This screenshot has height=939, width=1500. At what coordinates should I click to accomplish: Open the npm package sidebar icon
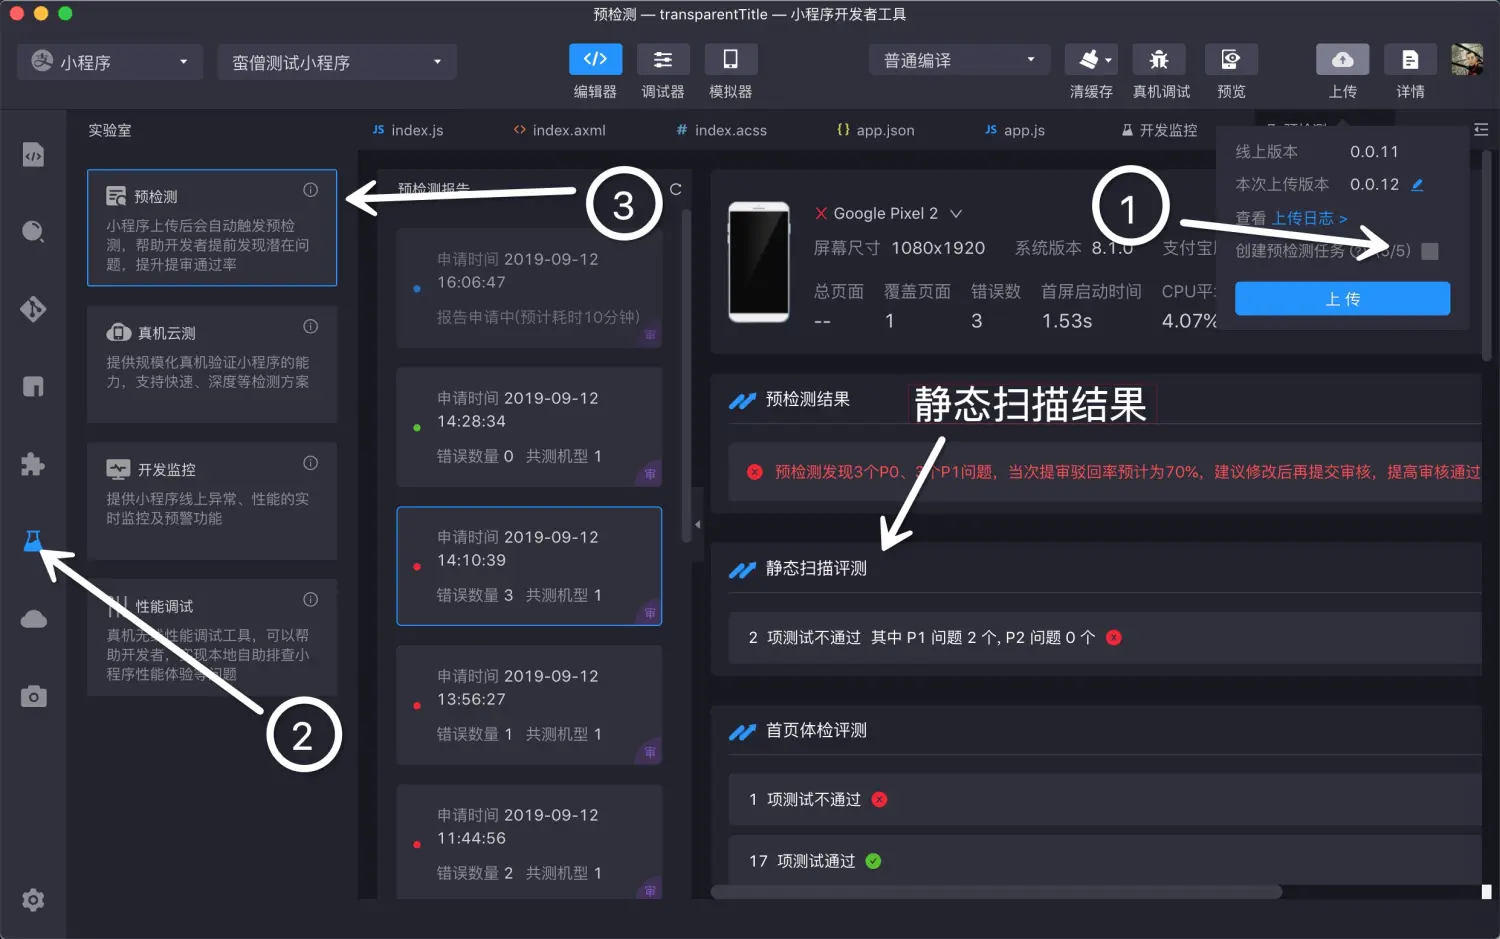click(x=33, y=386)
